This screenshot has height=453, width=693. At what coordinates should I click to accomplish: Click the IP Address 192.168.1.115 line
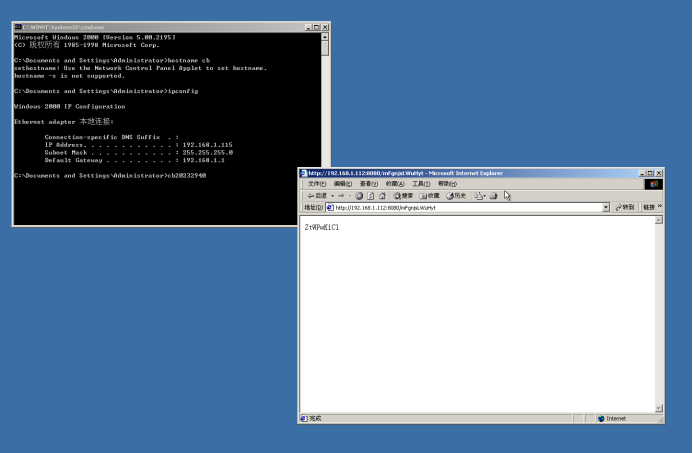(138, 145)
